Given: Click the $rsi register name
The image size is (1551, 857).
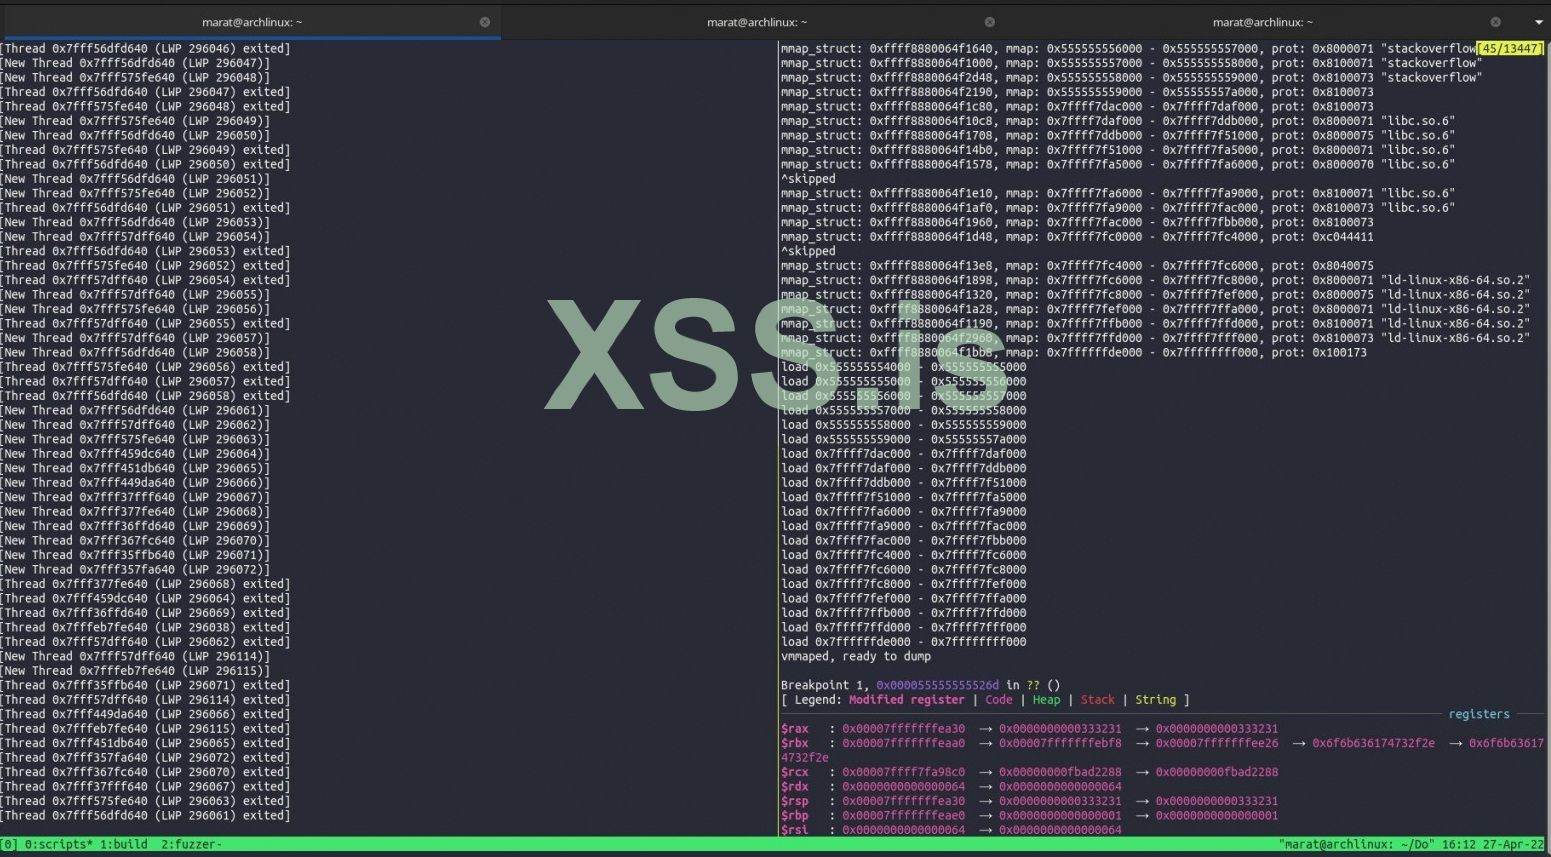Looking at the screenshot, I should tap(794, 830).
